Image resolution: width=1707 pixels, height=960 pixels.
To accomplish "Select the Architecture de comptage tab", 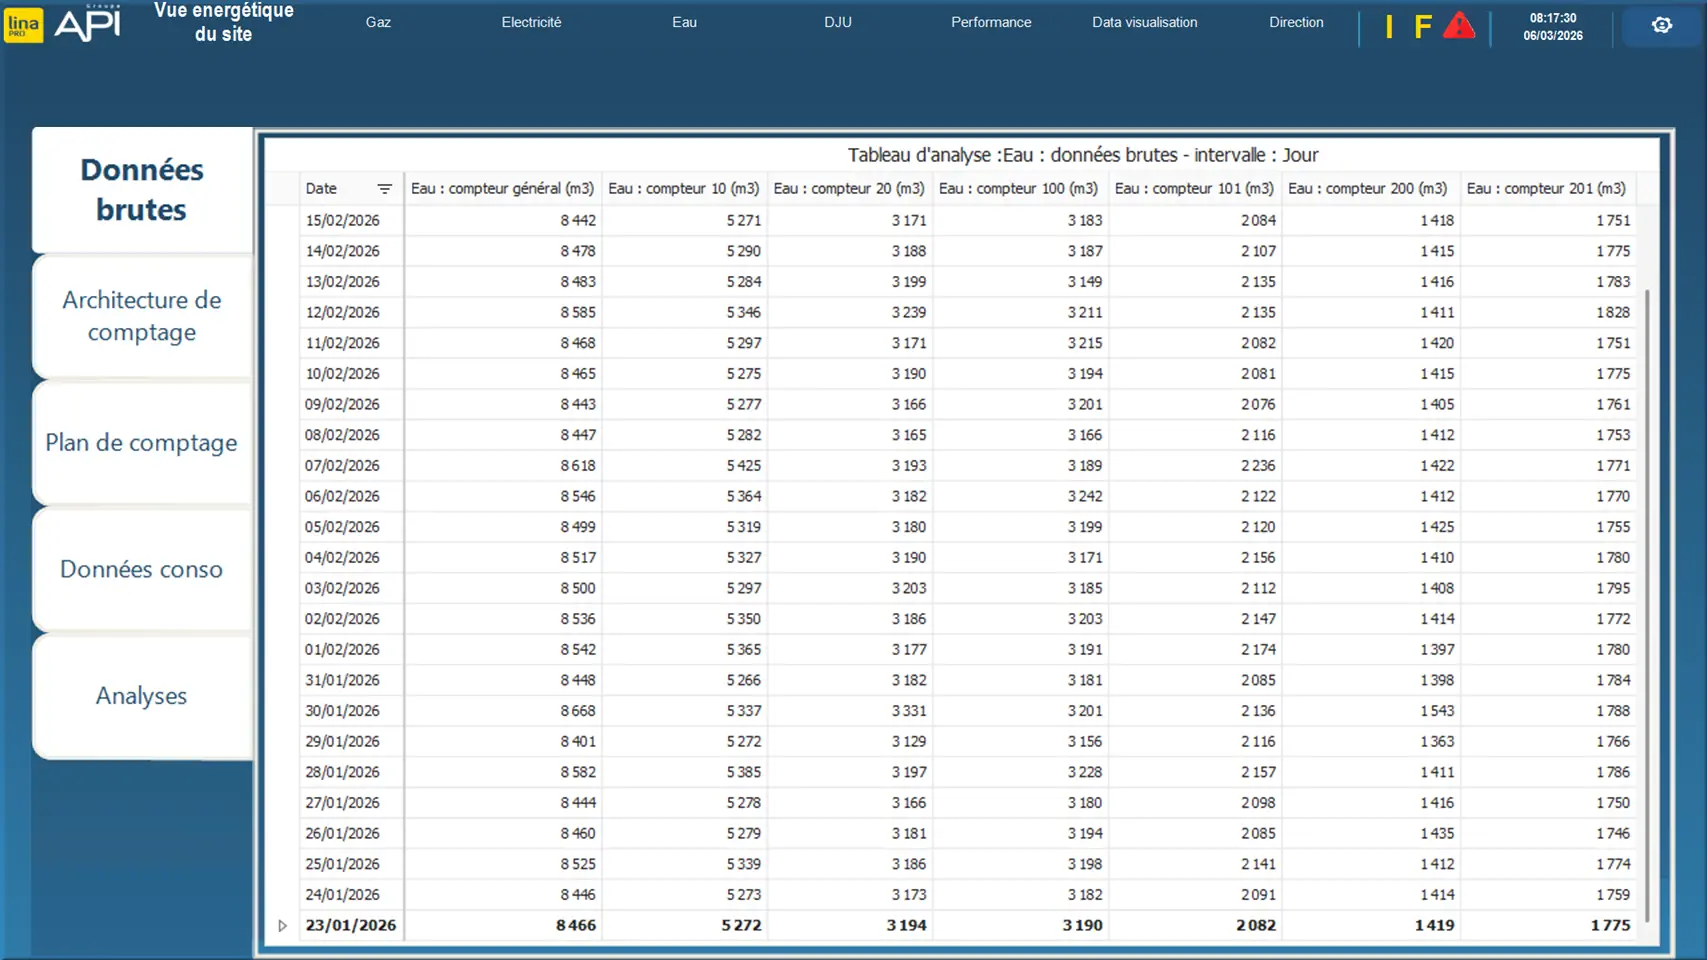I will click(x=142, y=316).
